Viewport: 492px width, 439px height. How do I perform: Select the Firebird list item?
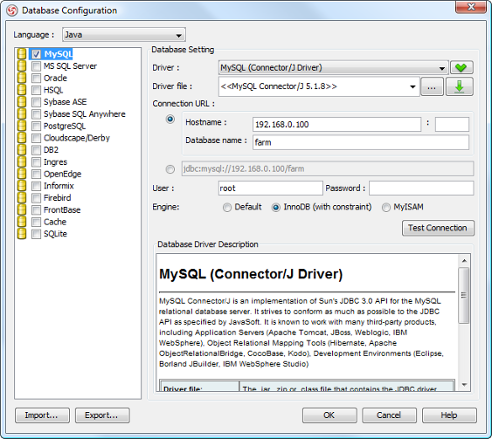[57, 198]
